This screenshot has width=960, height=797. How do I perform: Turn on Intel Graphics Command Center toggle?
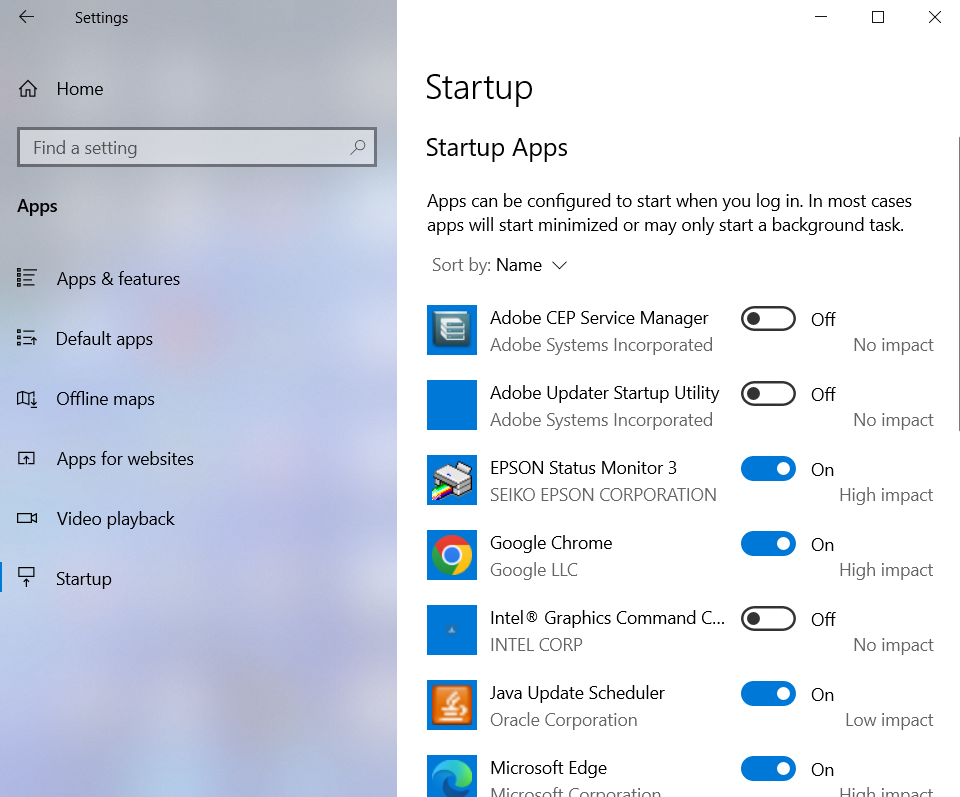(x=768, y=619)
